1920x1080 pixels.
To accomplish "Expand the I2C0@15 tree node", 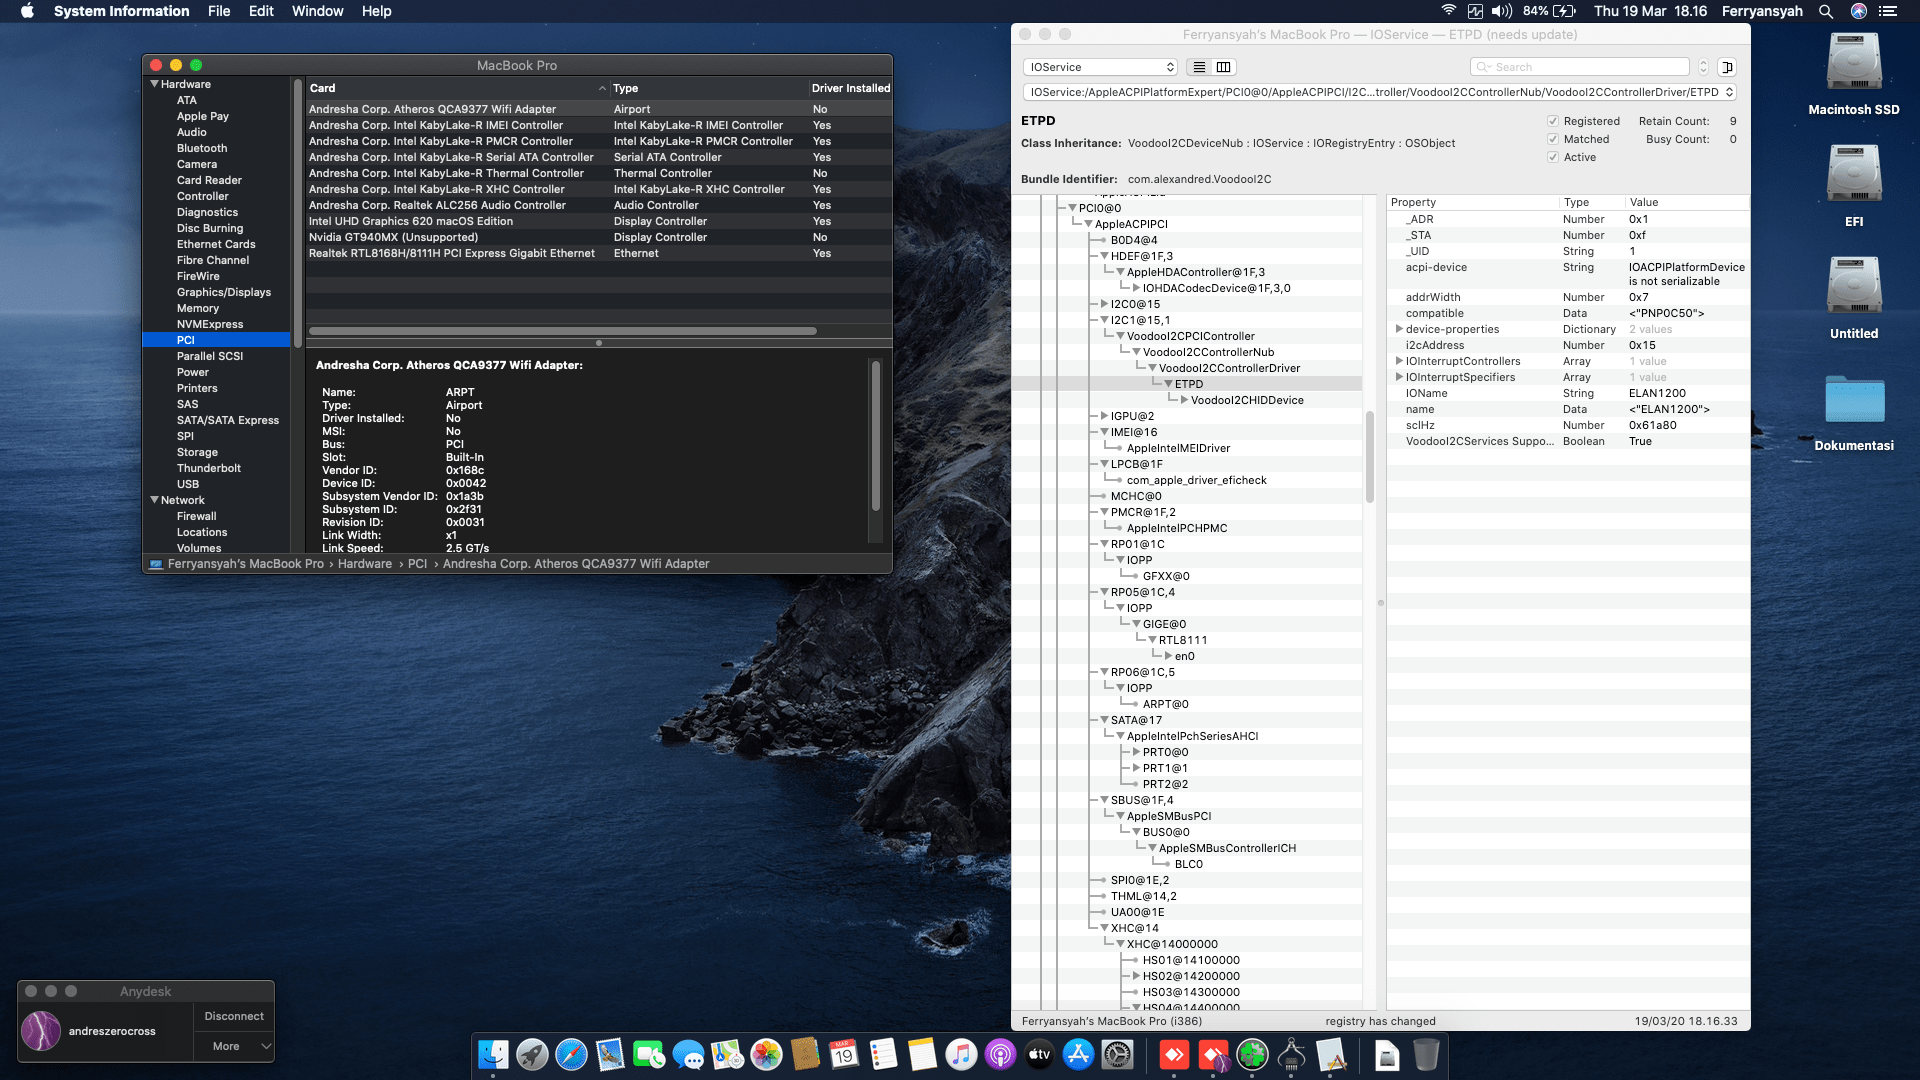I will pyautogui.click(x=1104, y=304).
